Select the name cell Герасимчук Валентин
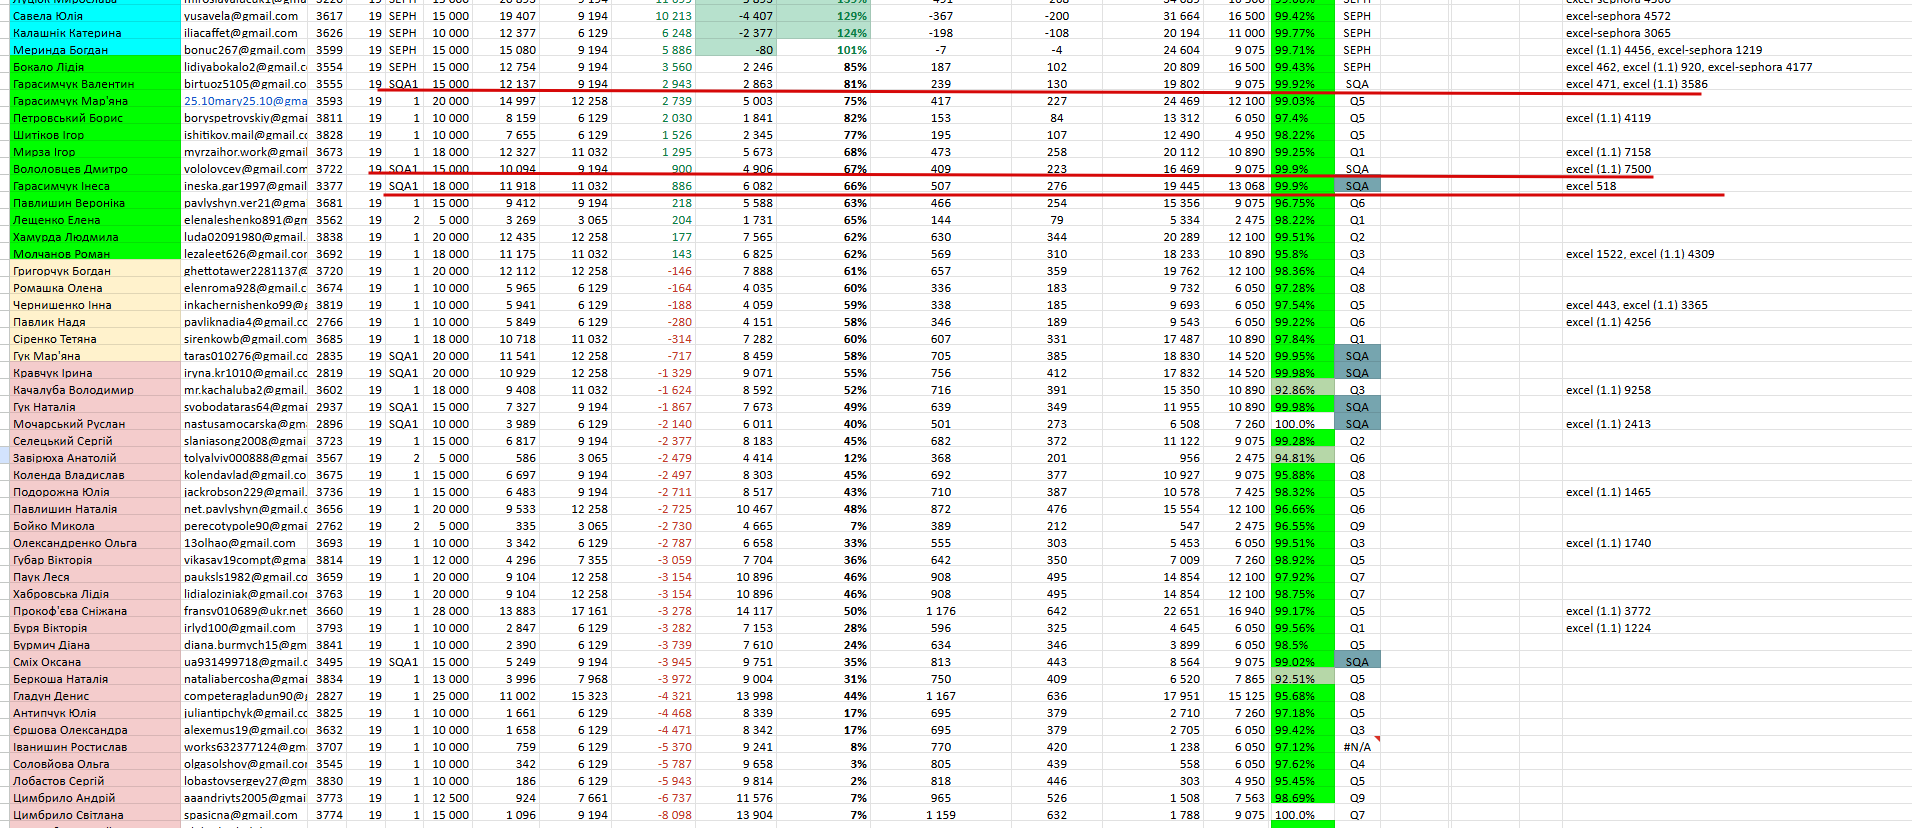Image resolution: width=1912 pixels, height=828 pixels. click(x=96, y=84)
